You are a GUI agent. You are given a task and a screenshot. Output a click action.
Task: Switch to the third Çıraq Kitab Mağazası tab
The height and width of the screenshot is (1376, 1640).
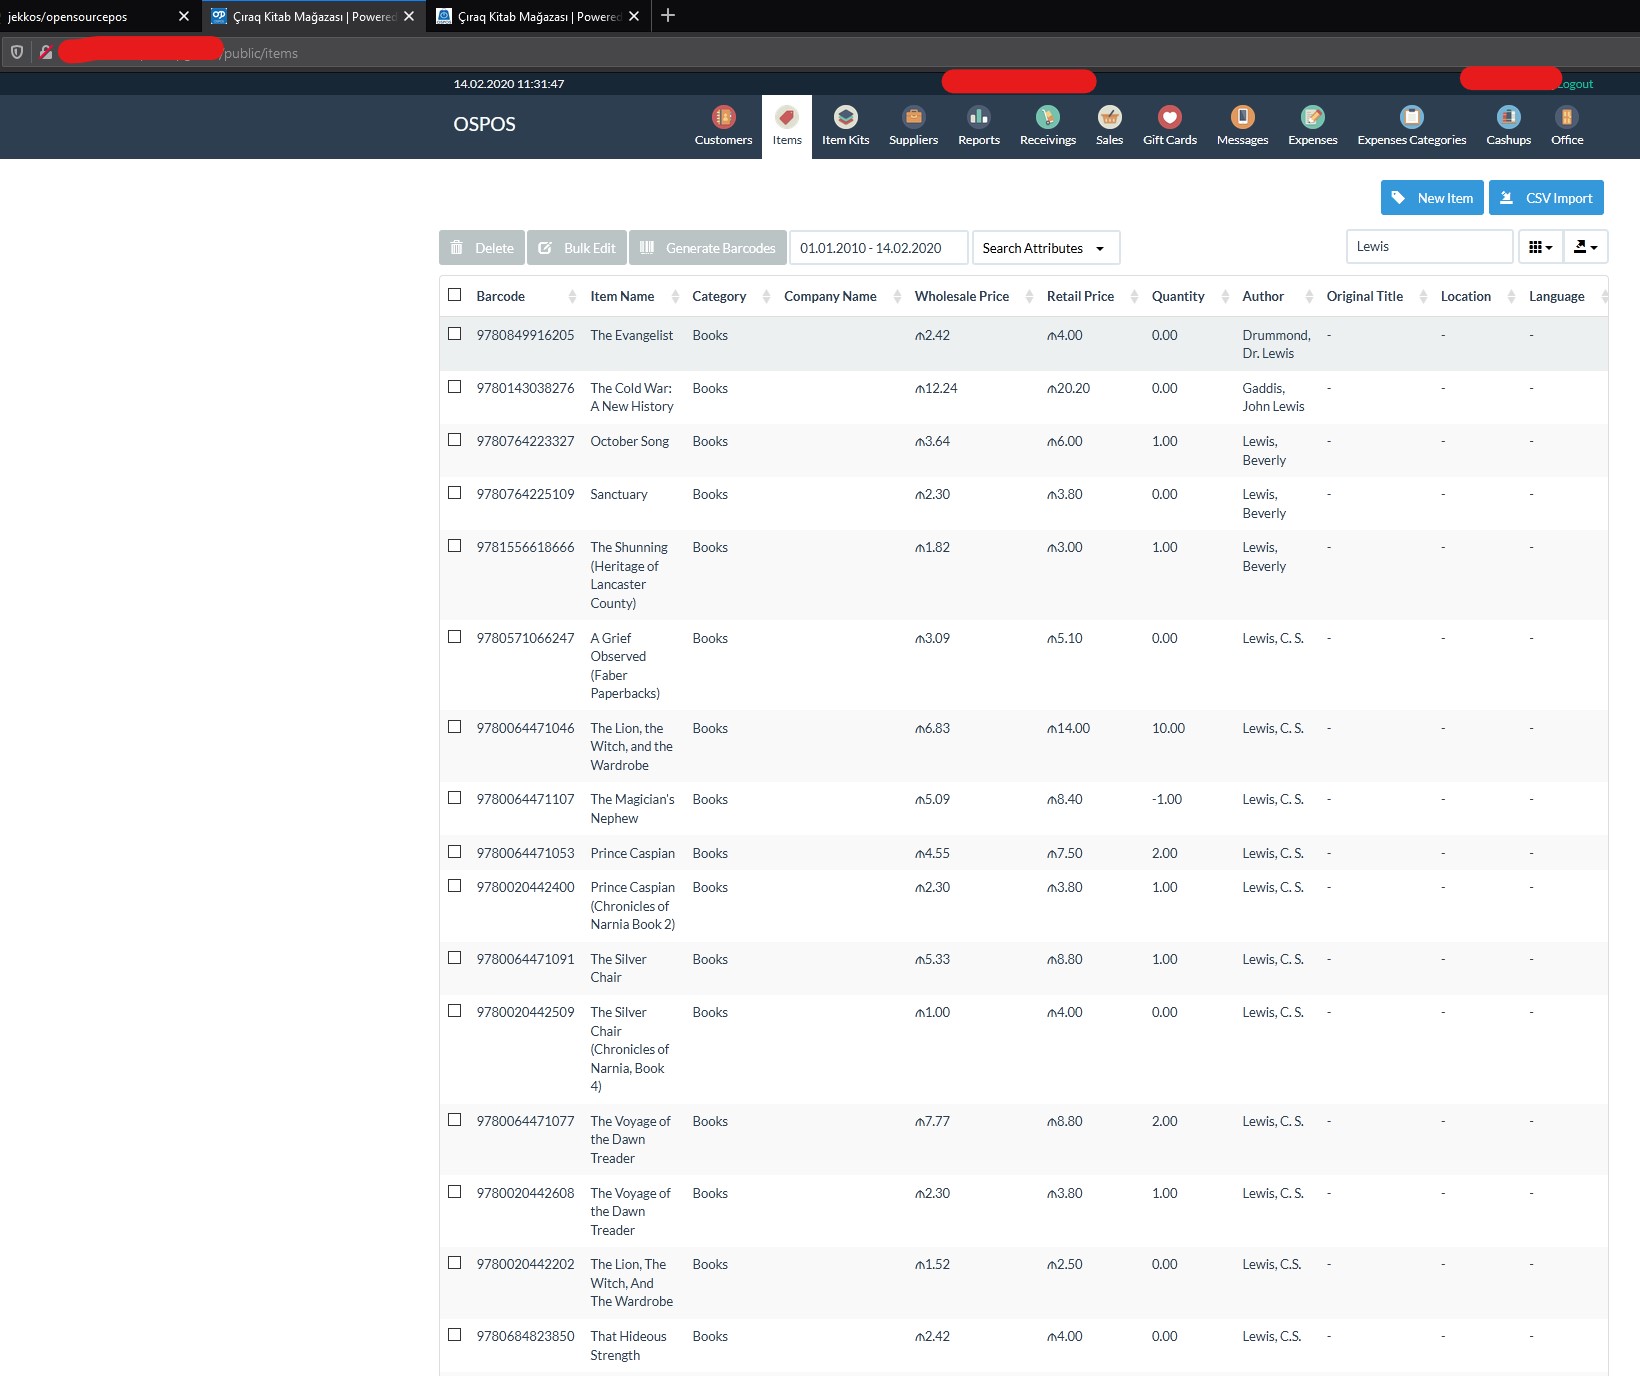540,16
